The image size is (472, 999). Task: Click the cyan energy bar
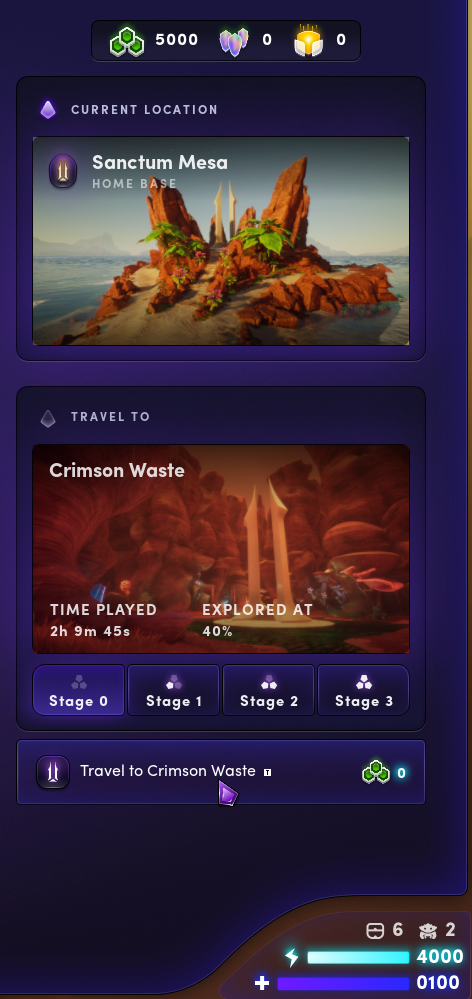click(x=358, y=957)
